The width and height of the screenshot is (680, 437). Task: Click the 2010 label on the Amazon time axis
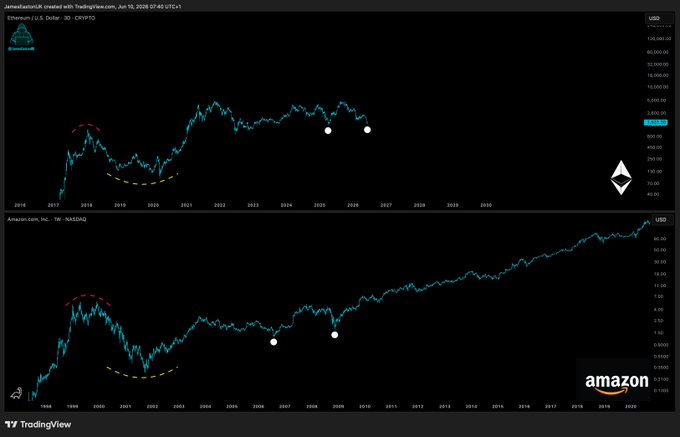tap(365, 407)
